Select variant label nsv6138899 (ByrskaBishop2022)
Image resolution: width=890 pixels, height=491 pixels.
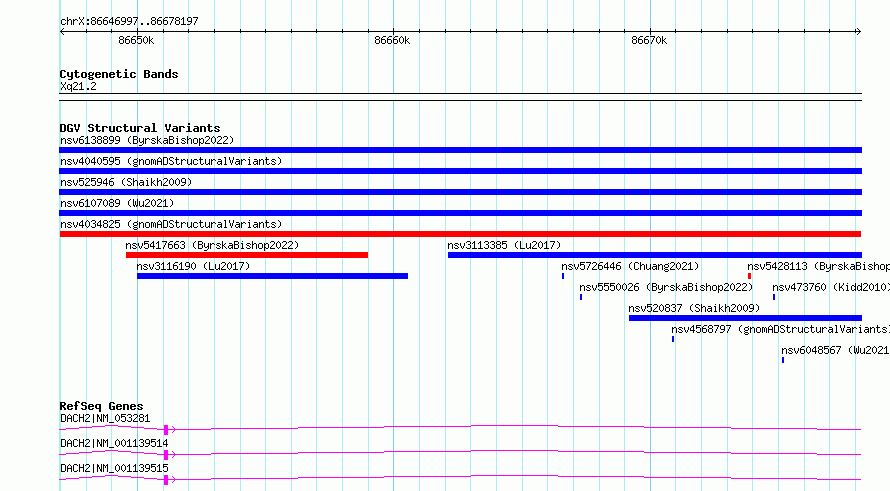pos(147,140)
